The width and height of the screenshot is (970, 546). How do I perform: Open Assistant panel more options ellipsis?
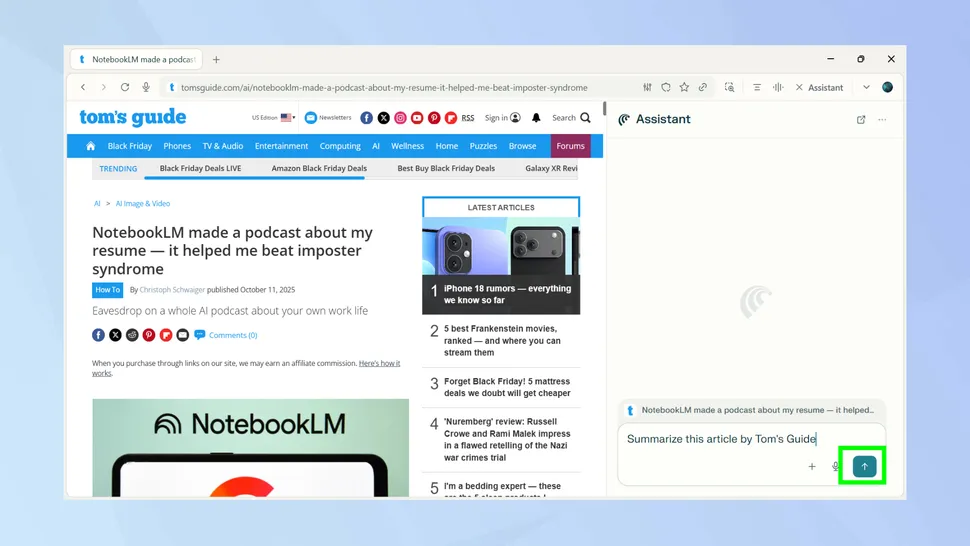click(882, 119)
